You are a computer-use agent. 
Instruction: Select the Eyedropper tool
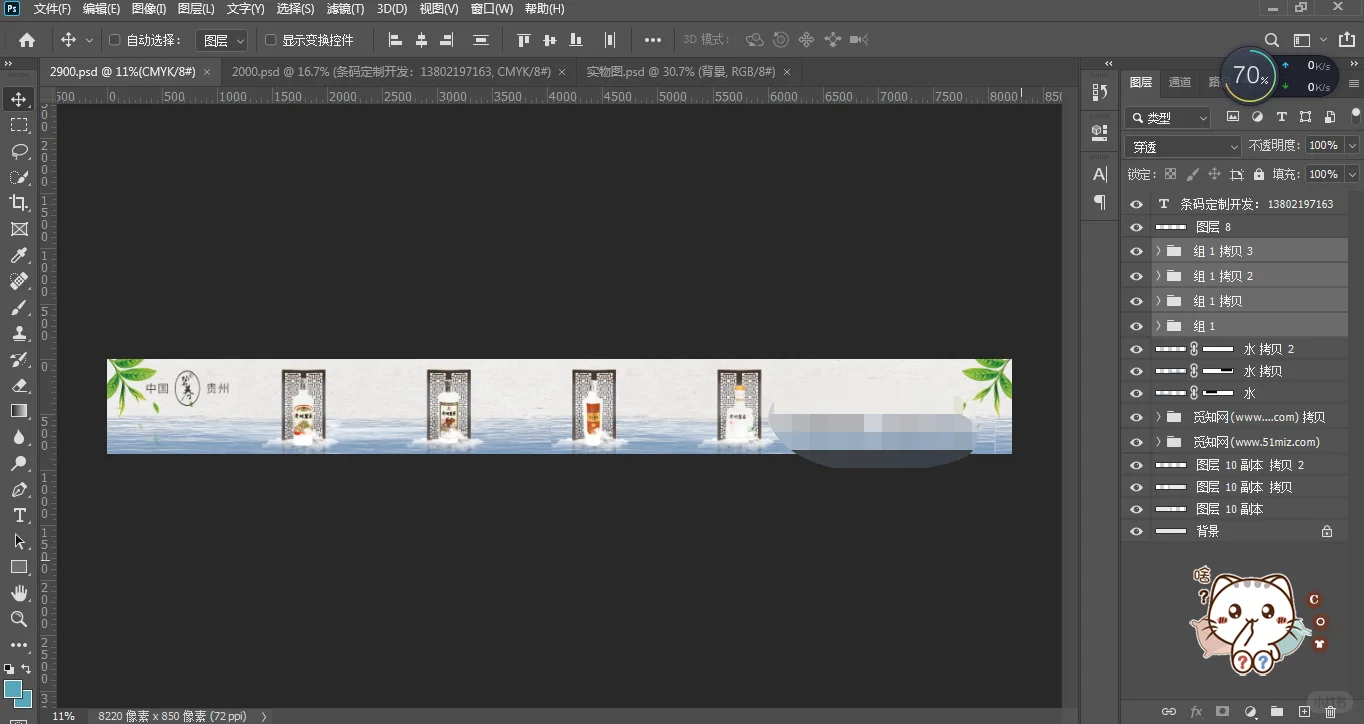tap(19, 256)
